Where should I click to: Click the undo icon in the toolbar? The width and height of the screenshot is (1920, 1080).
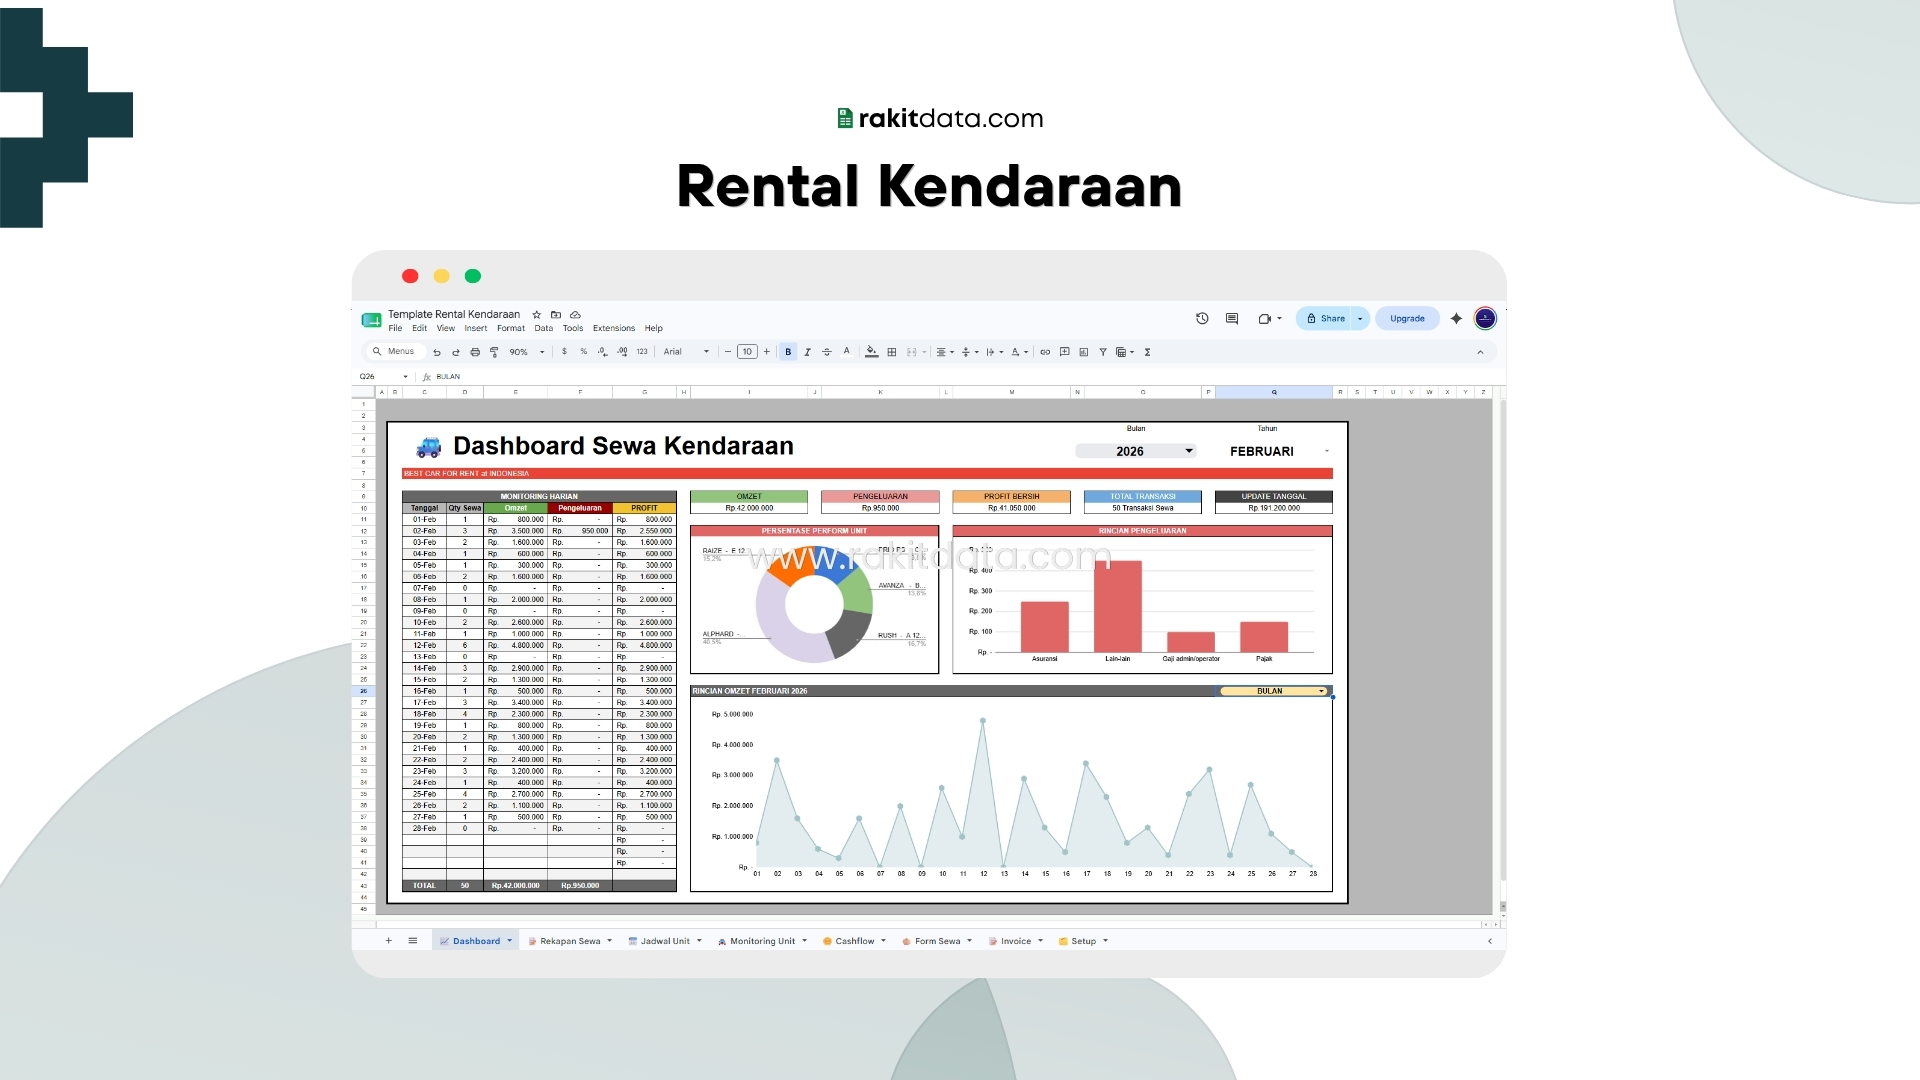pyautogui.click(x=437, y=352)
